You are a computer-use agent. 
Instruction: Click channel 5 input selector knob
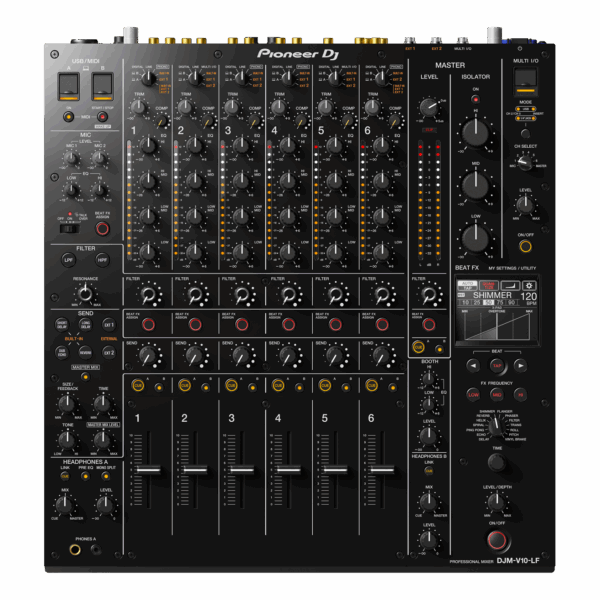[x=335, y=78]
